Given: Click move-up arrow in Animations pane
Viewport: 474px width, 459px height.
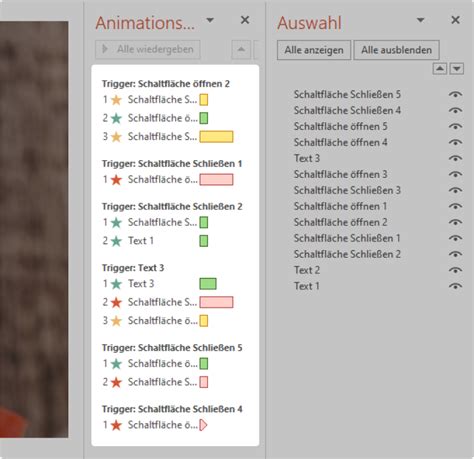Looking at the screenshot, I should click(x=241, y=49).
